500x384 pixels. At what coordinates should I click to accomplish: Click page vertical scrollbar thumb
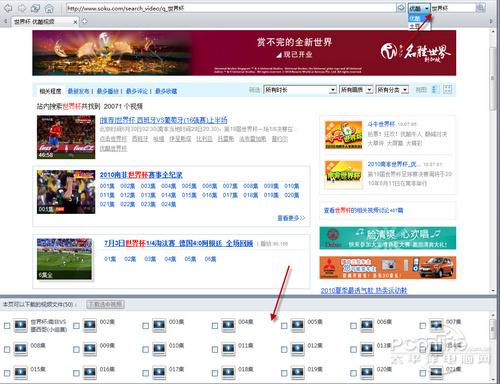492,79
